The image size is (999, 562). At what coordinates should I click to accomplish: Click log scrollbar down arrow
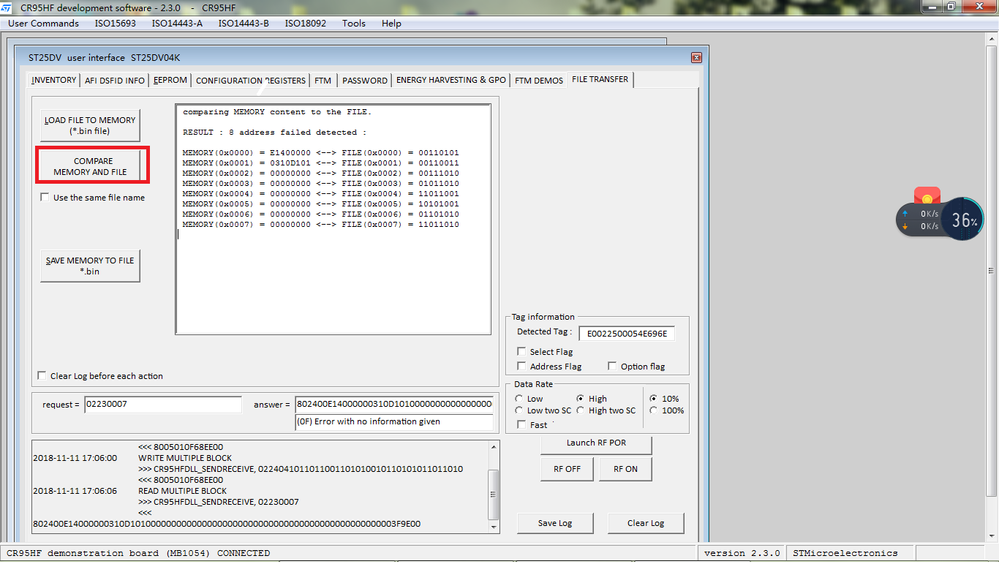point(493,526)
